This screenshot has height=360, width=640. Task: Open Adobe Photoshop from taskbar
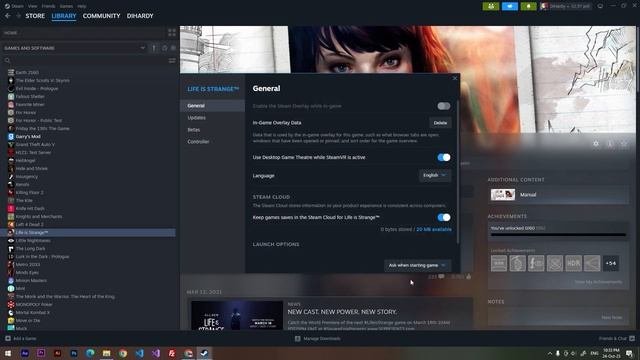pyautogui.click(x=74, y=353)
